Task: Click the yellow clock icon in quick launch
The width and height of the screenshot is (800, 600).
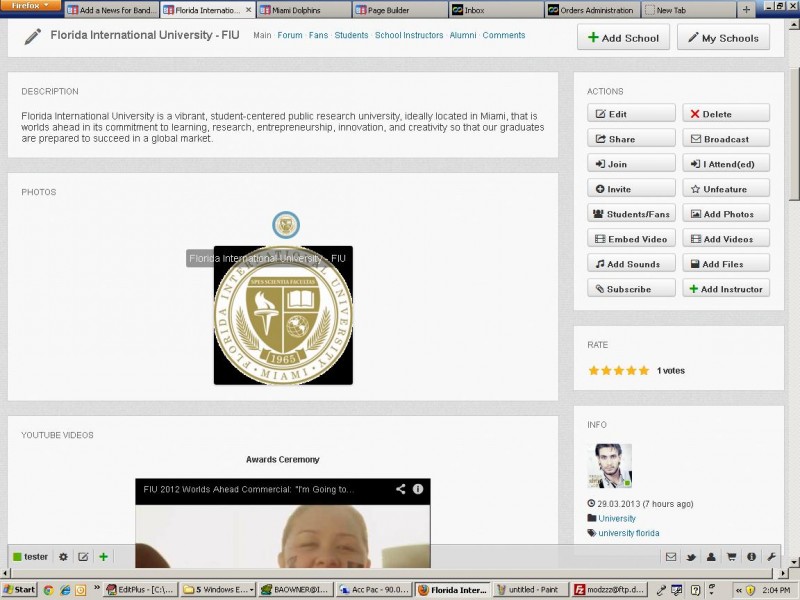Action: 81,590
